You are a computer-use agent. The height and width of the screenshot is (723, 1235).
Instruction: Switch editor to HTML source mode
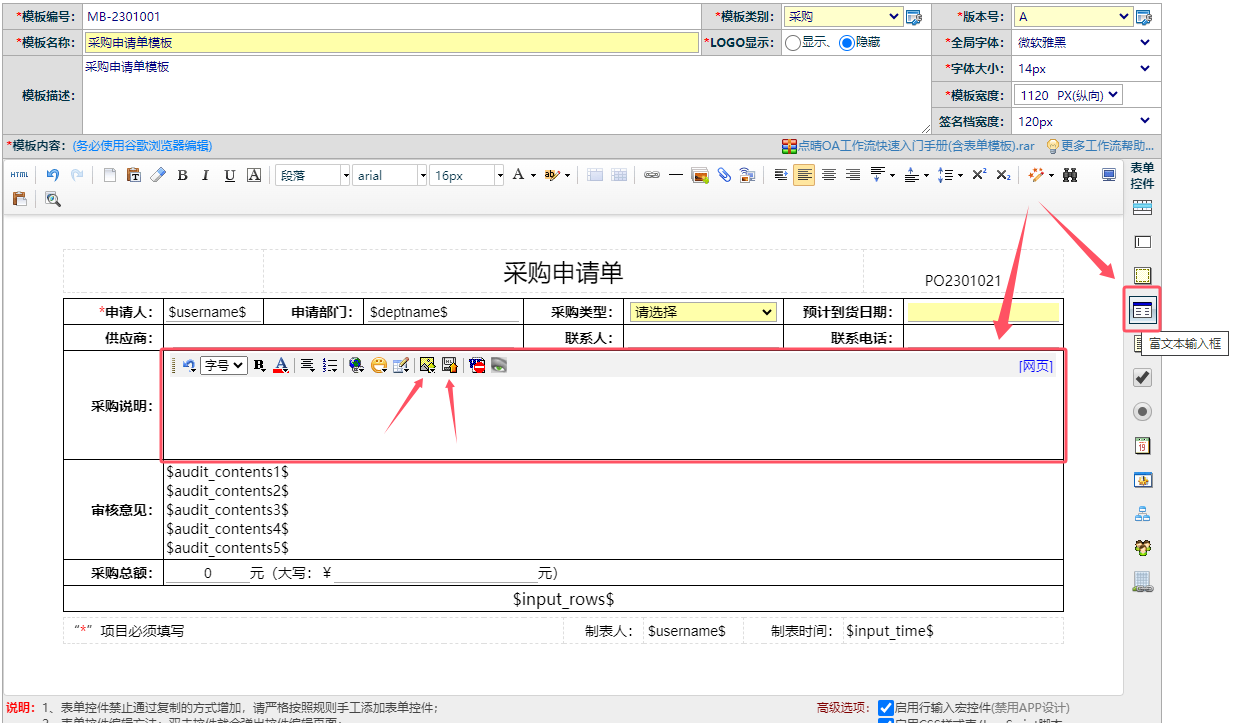(19, 175)
